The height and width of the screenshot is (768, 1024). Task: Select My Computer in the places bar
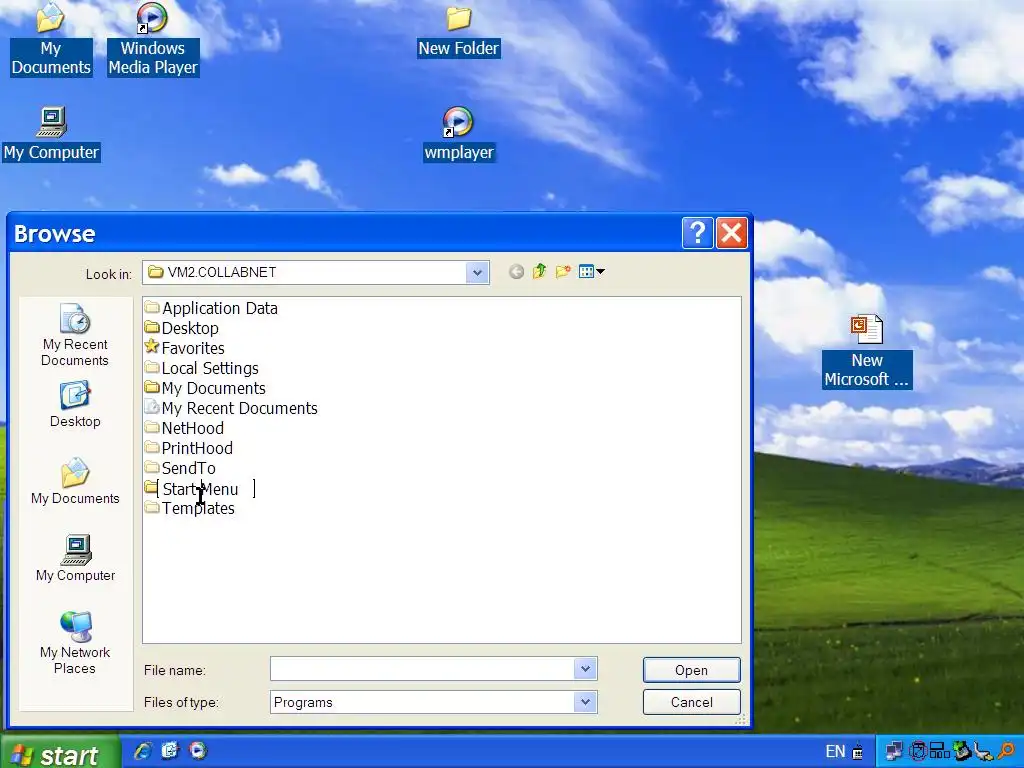click(x=75, y=559)
